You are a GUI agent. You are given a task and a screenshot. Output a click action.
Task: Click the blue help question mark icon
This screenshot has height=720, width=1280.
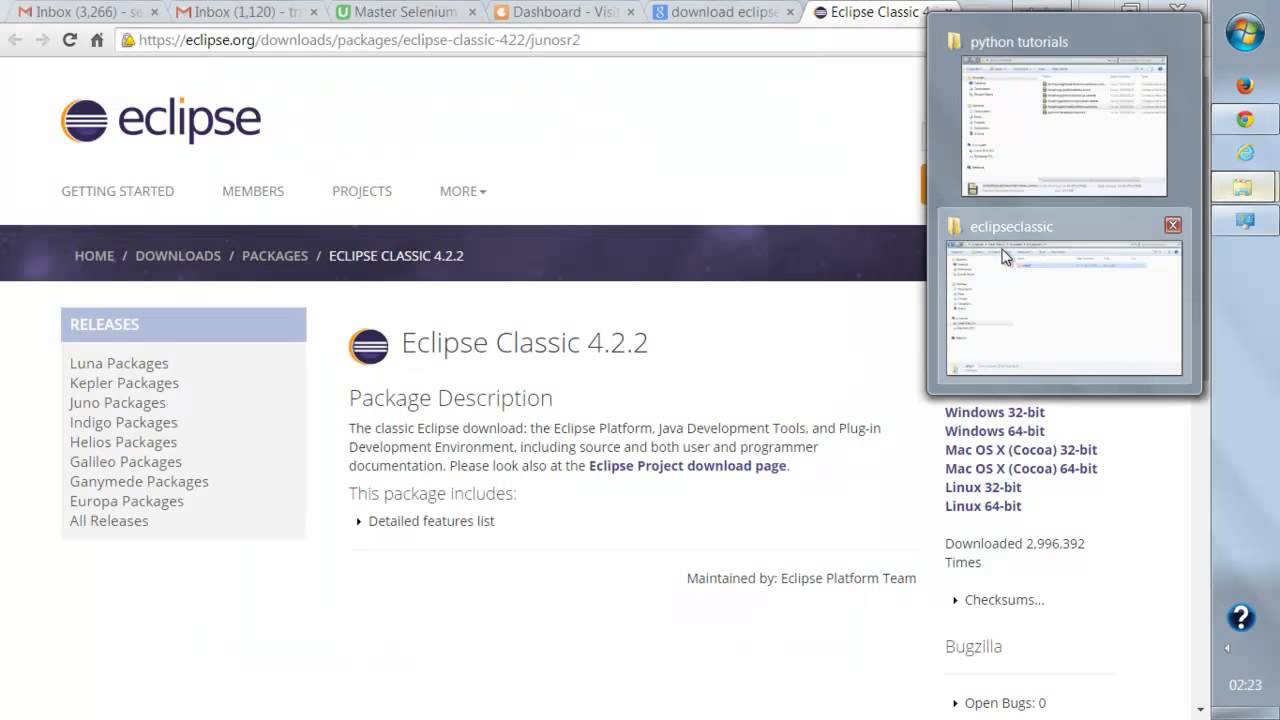[1241, 617]
